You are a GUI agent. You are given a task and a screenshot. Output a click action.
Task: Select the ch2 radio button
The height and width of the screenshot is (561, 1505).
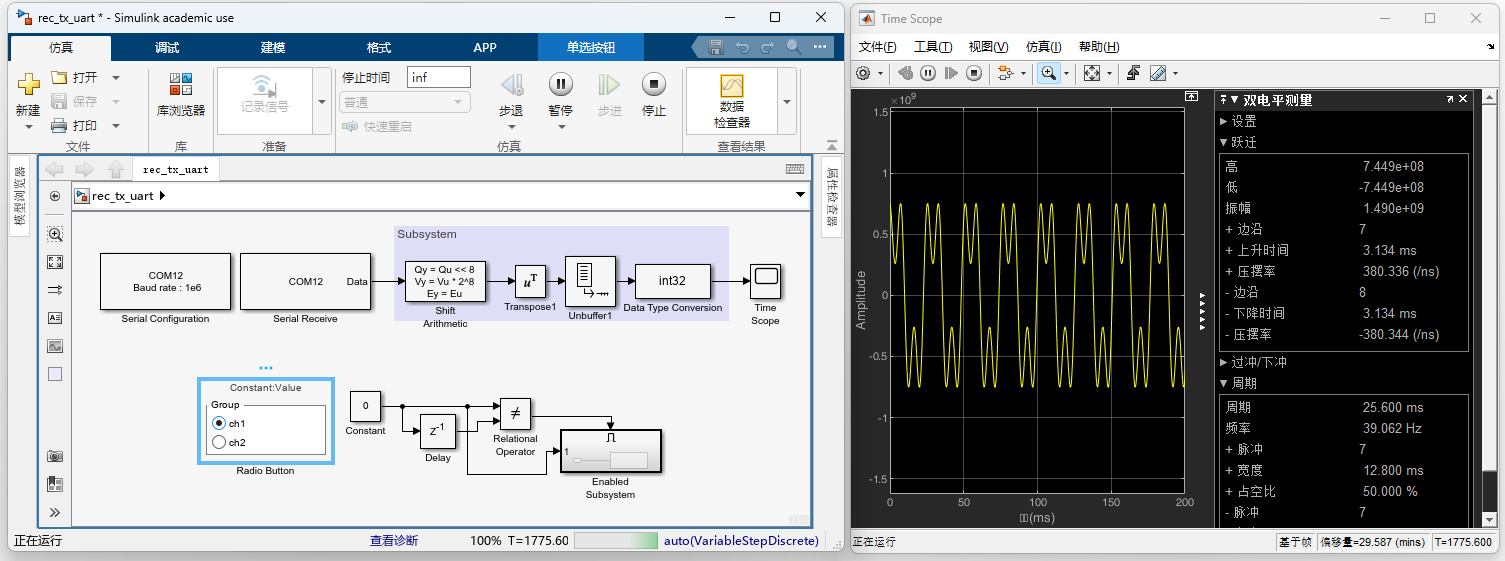pyautogui.click(x=219, y=442)
